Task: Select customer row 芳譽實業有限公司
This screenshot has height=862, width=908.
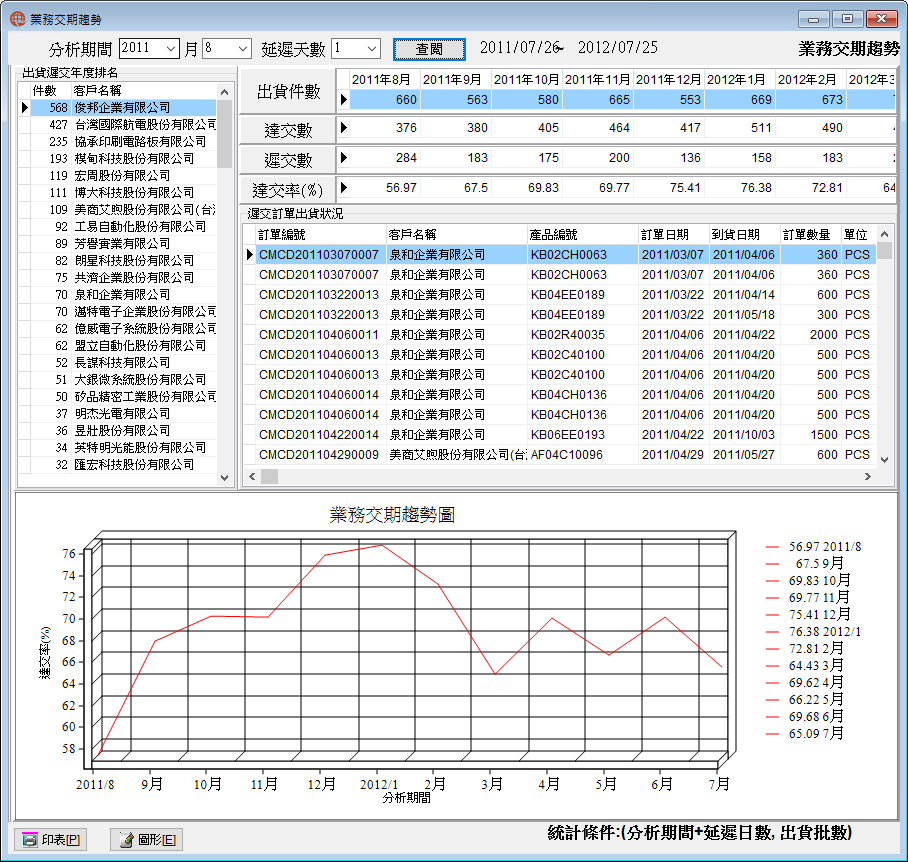Action: 123,244
